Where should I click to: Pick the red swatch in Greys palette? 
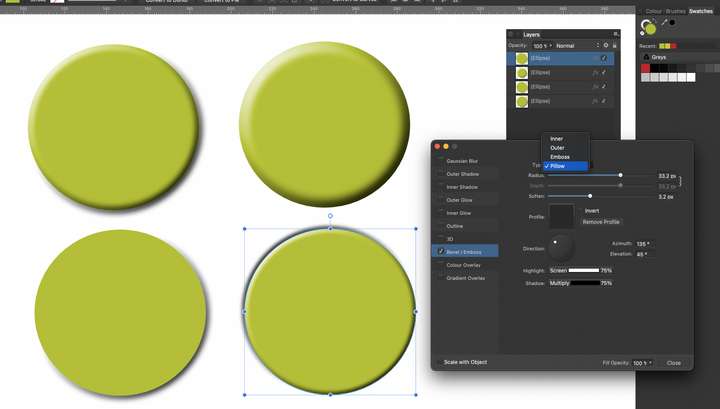pos(645,68)
